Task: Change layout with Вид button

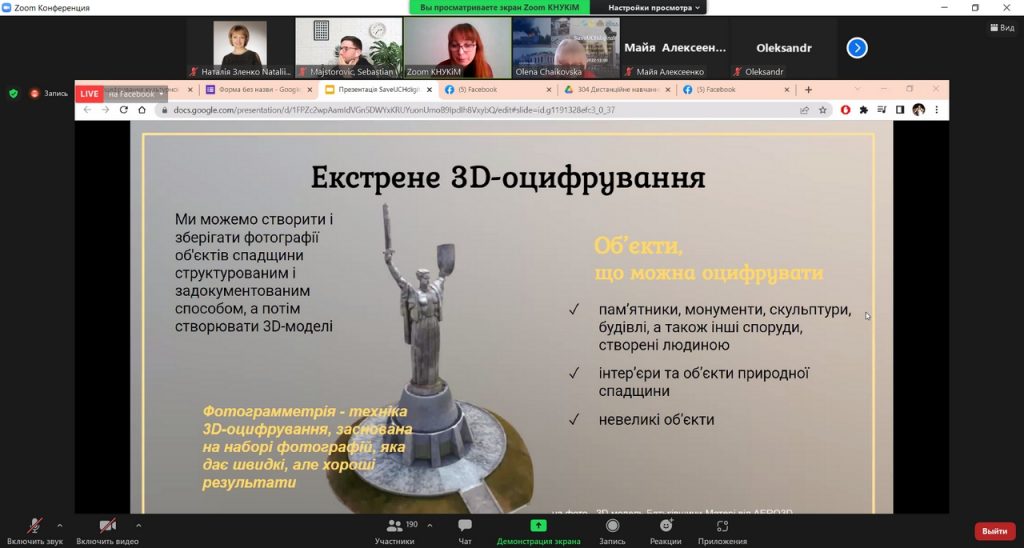Action: (1002, 27)
